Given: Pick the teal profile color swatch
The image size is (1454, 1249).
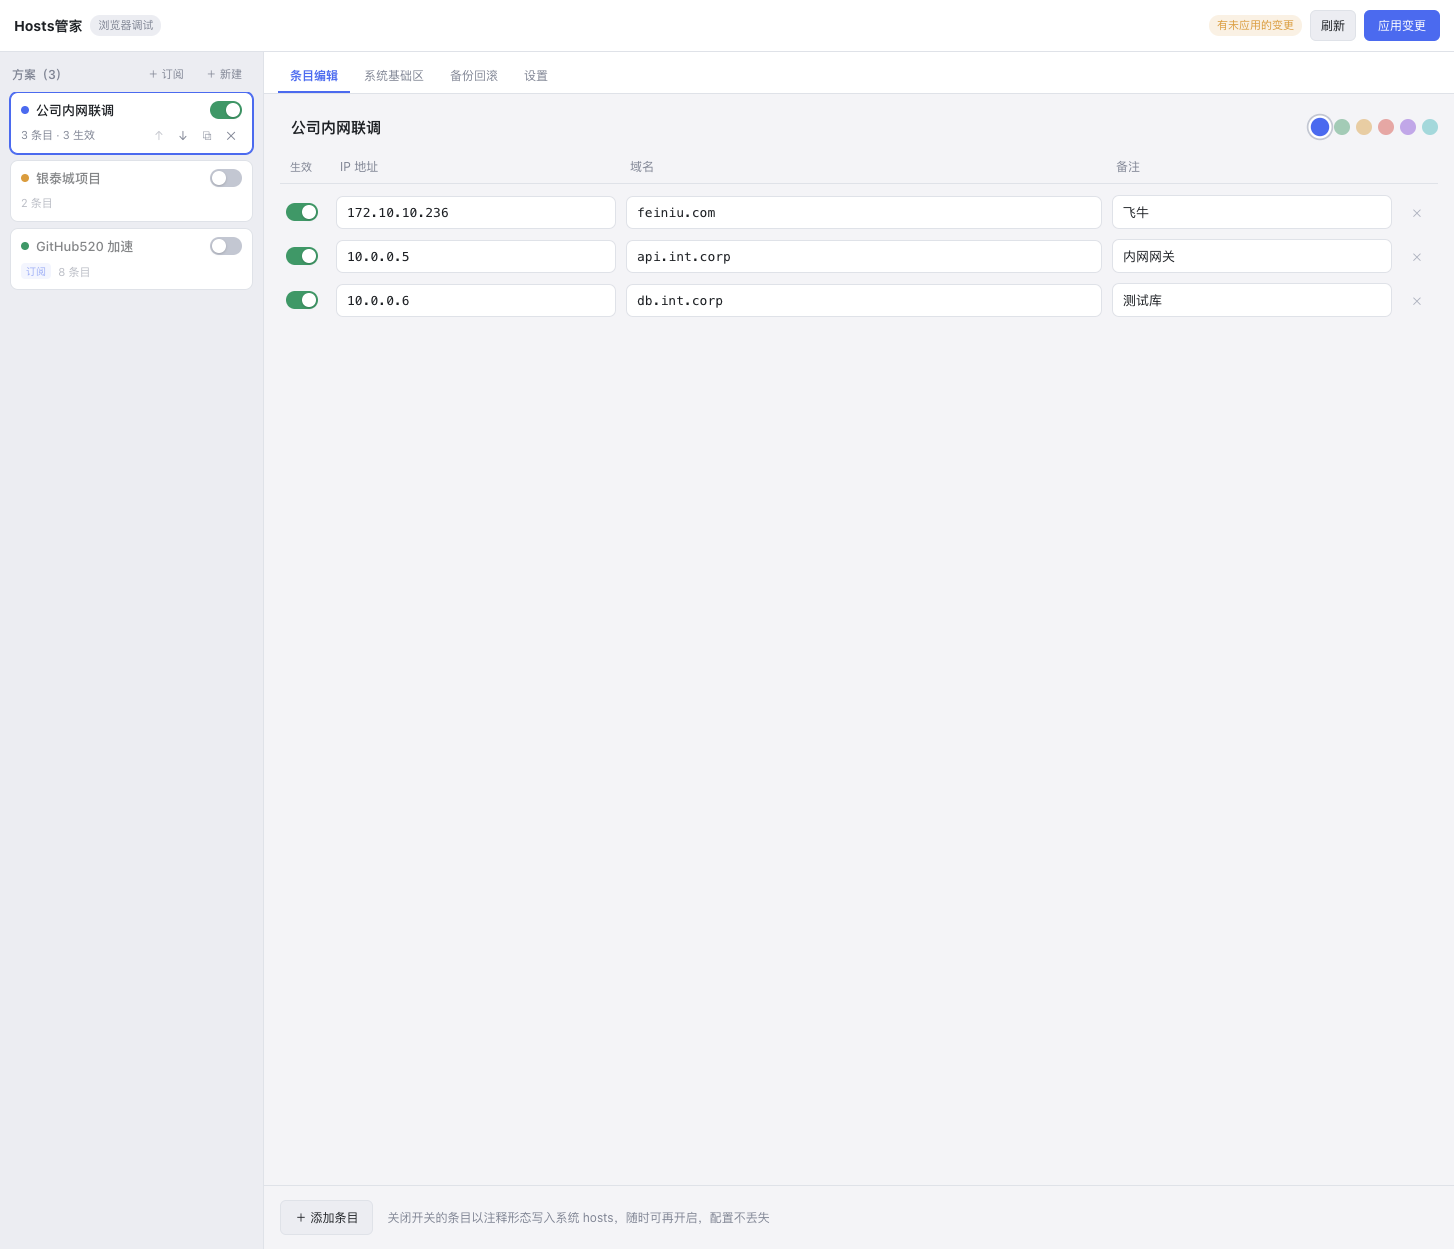Looking at the screenshot, I should [x=1430, y=127].
